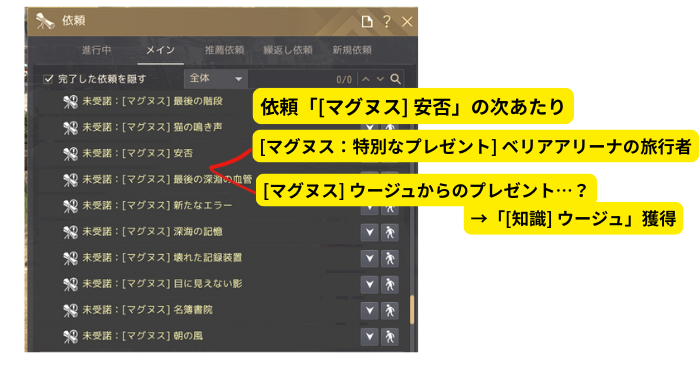Click navigate icon for 名簿書院 quest
The width and height of the screenshot is (700, 366).
tap(390, 311)
